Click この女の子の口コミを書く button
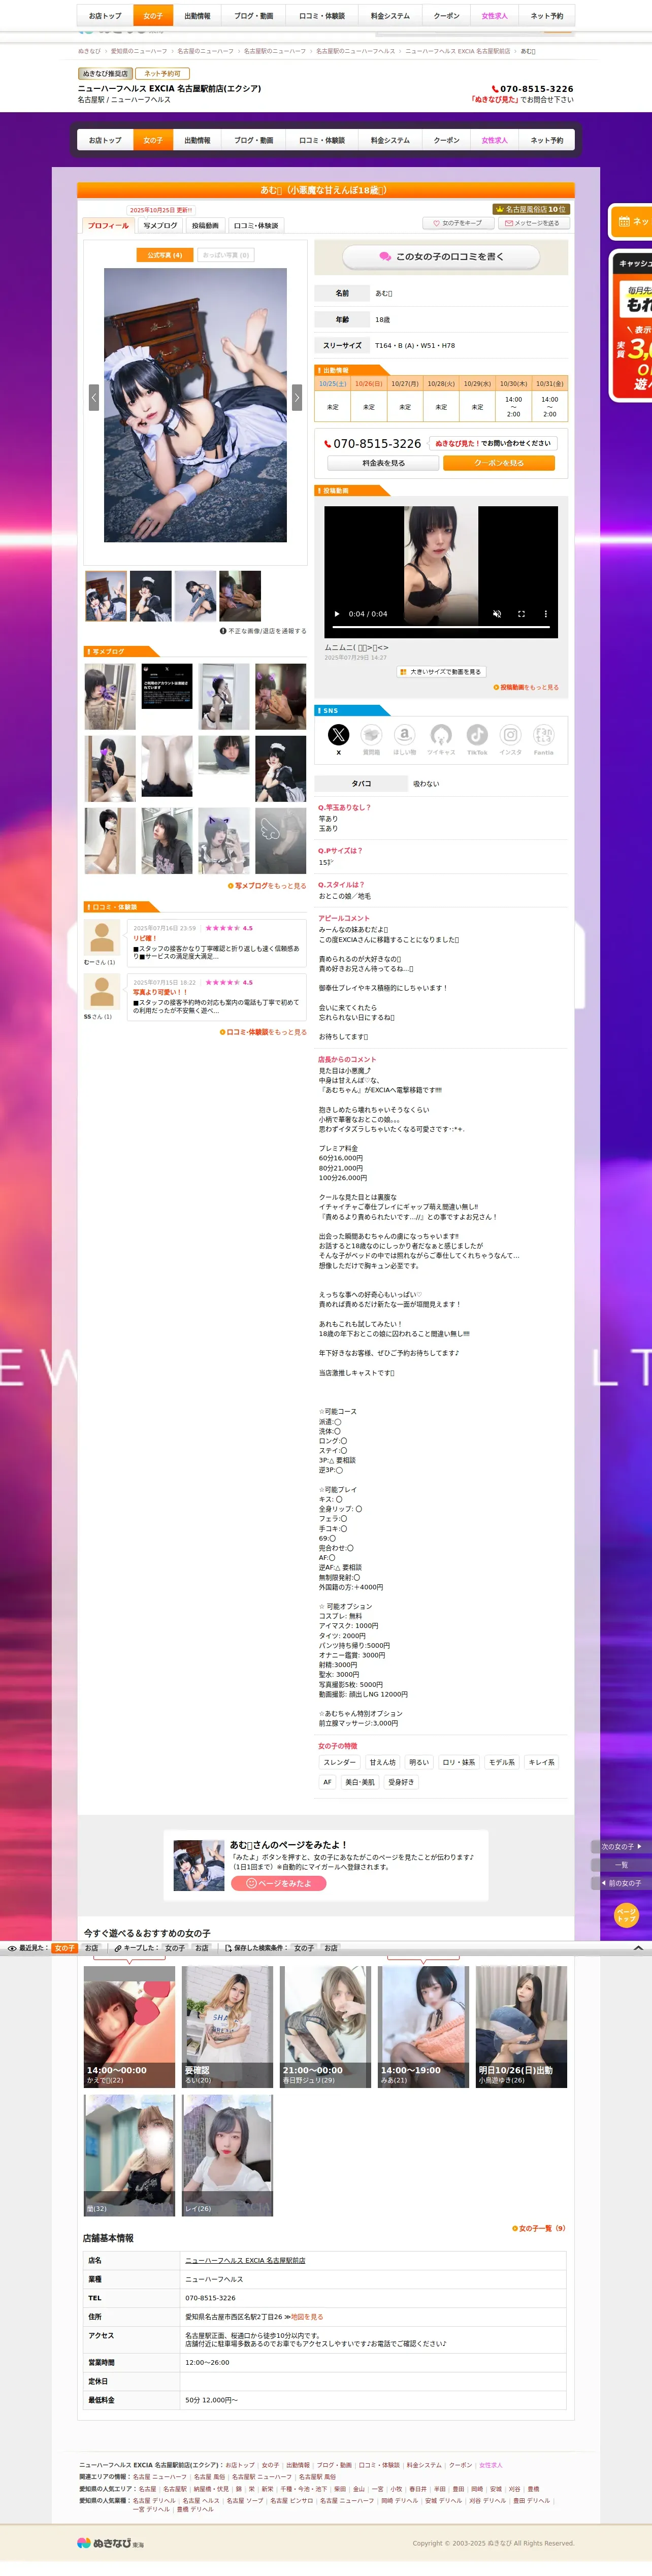The height and width of the screenshot is (2576, 652). (441, 257)
